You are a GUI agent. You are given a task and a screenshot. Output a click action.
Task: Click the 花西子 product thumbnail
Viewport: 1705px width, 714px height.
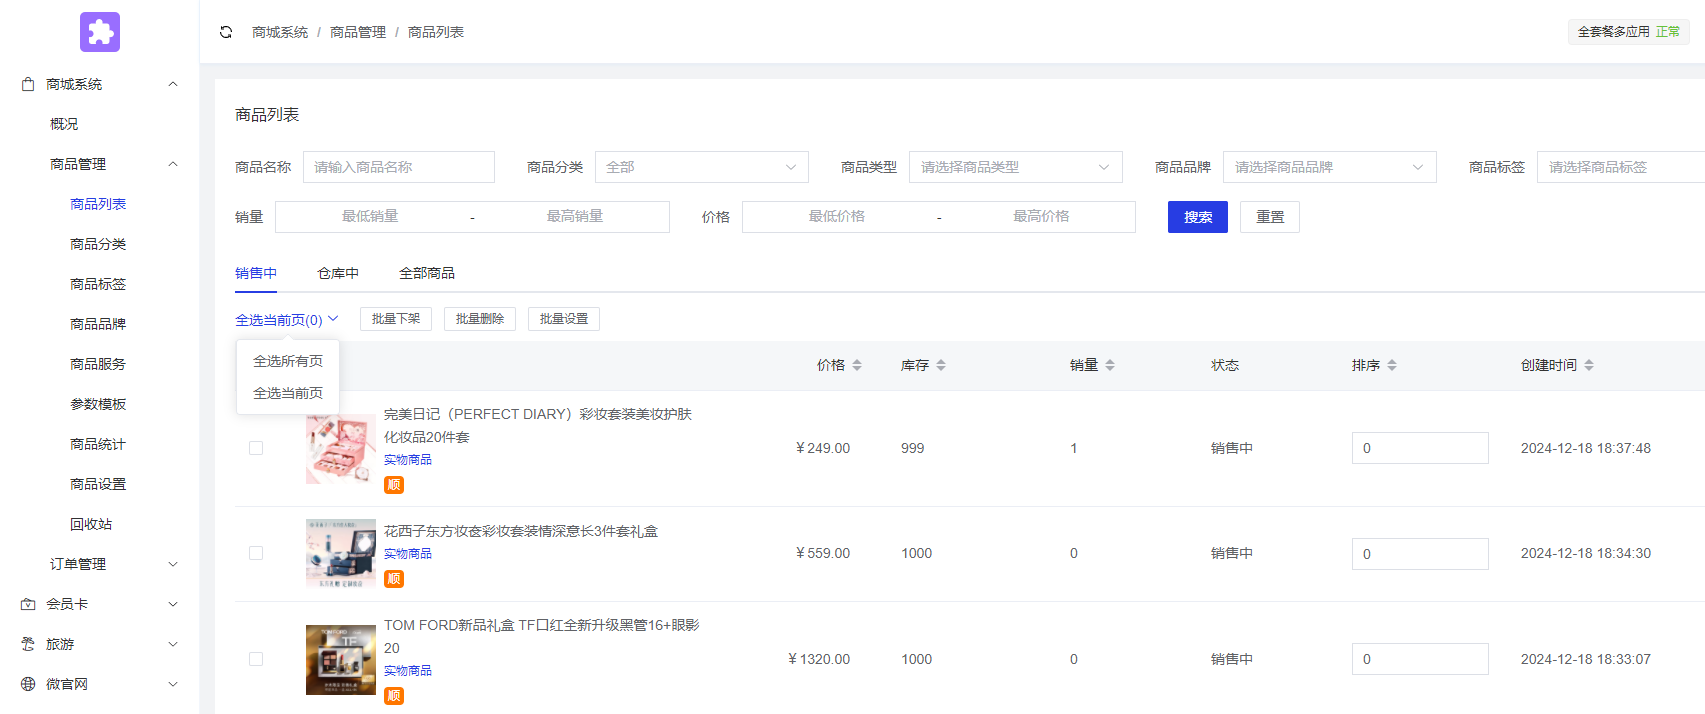(341, 553)
